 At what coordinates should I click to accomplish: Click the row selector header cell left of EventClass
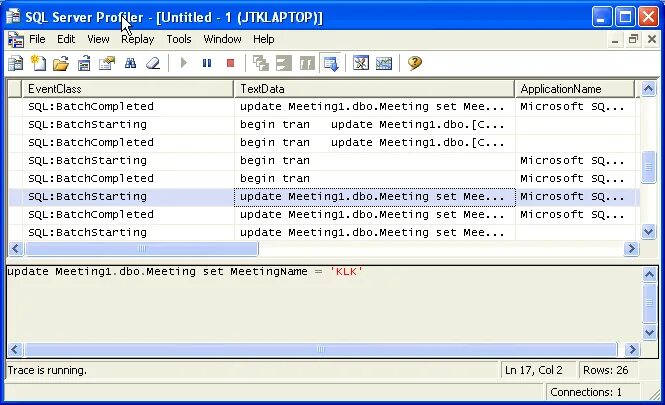15,89
